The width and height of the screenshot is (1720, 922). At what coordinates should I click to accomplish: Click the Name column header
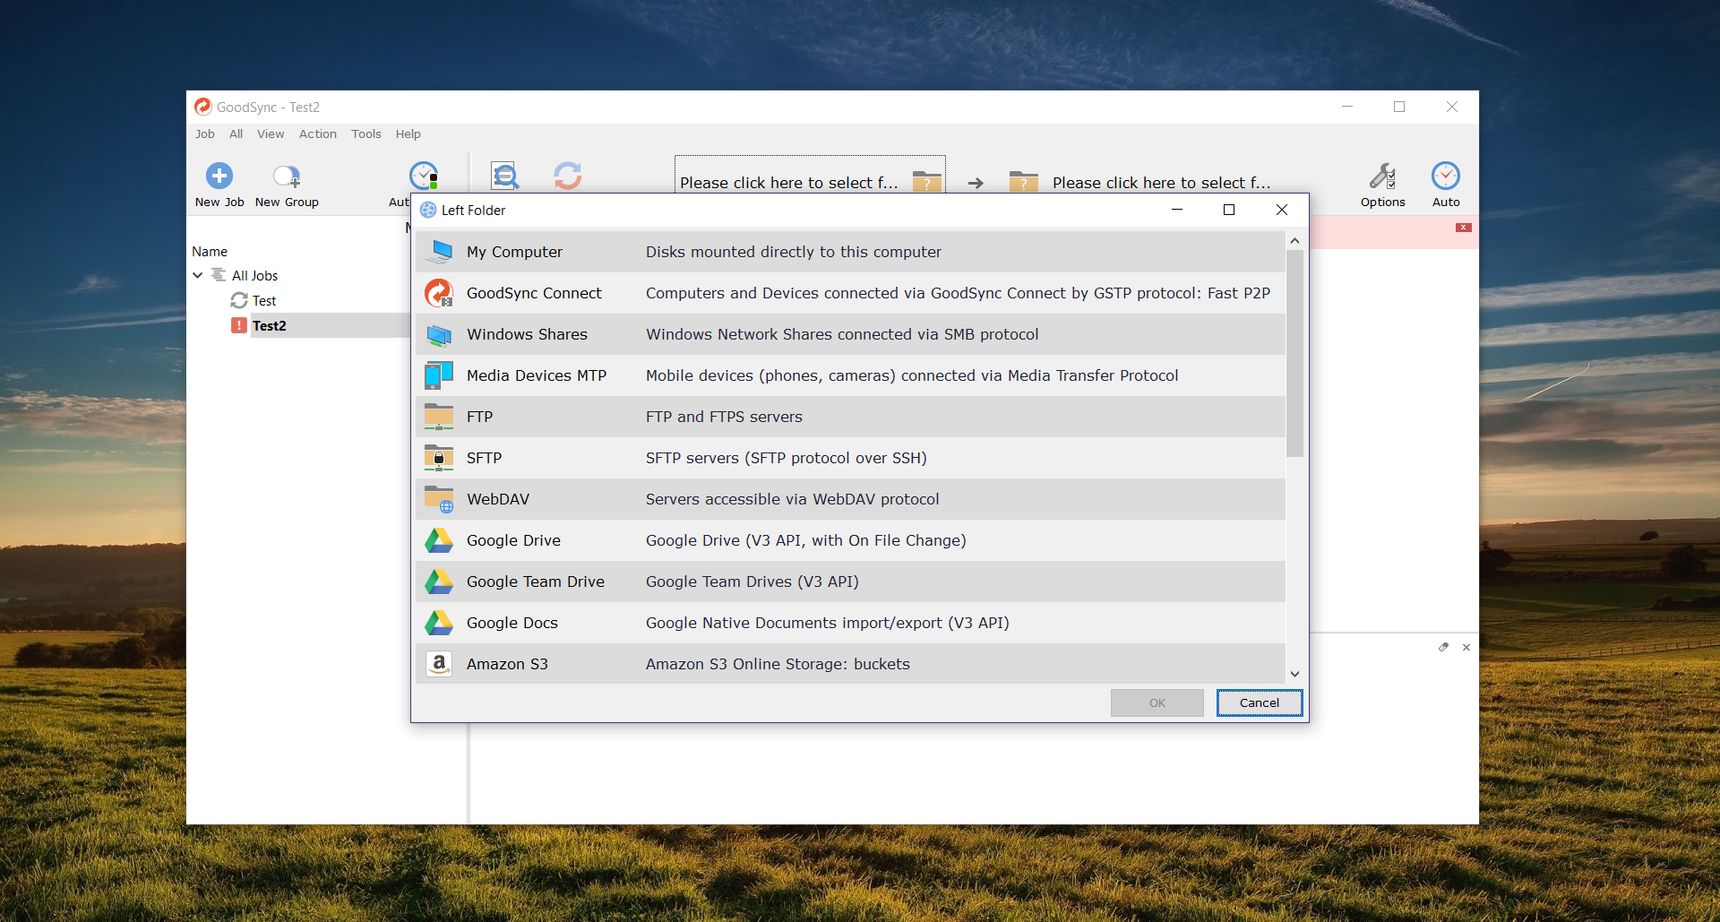[x=210, y=251]
